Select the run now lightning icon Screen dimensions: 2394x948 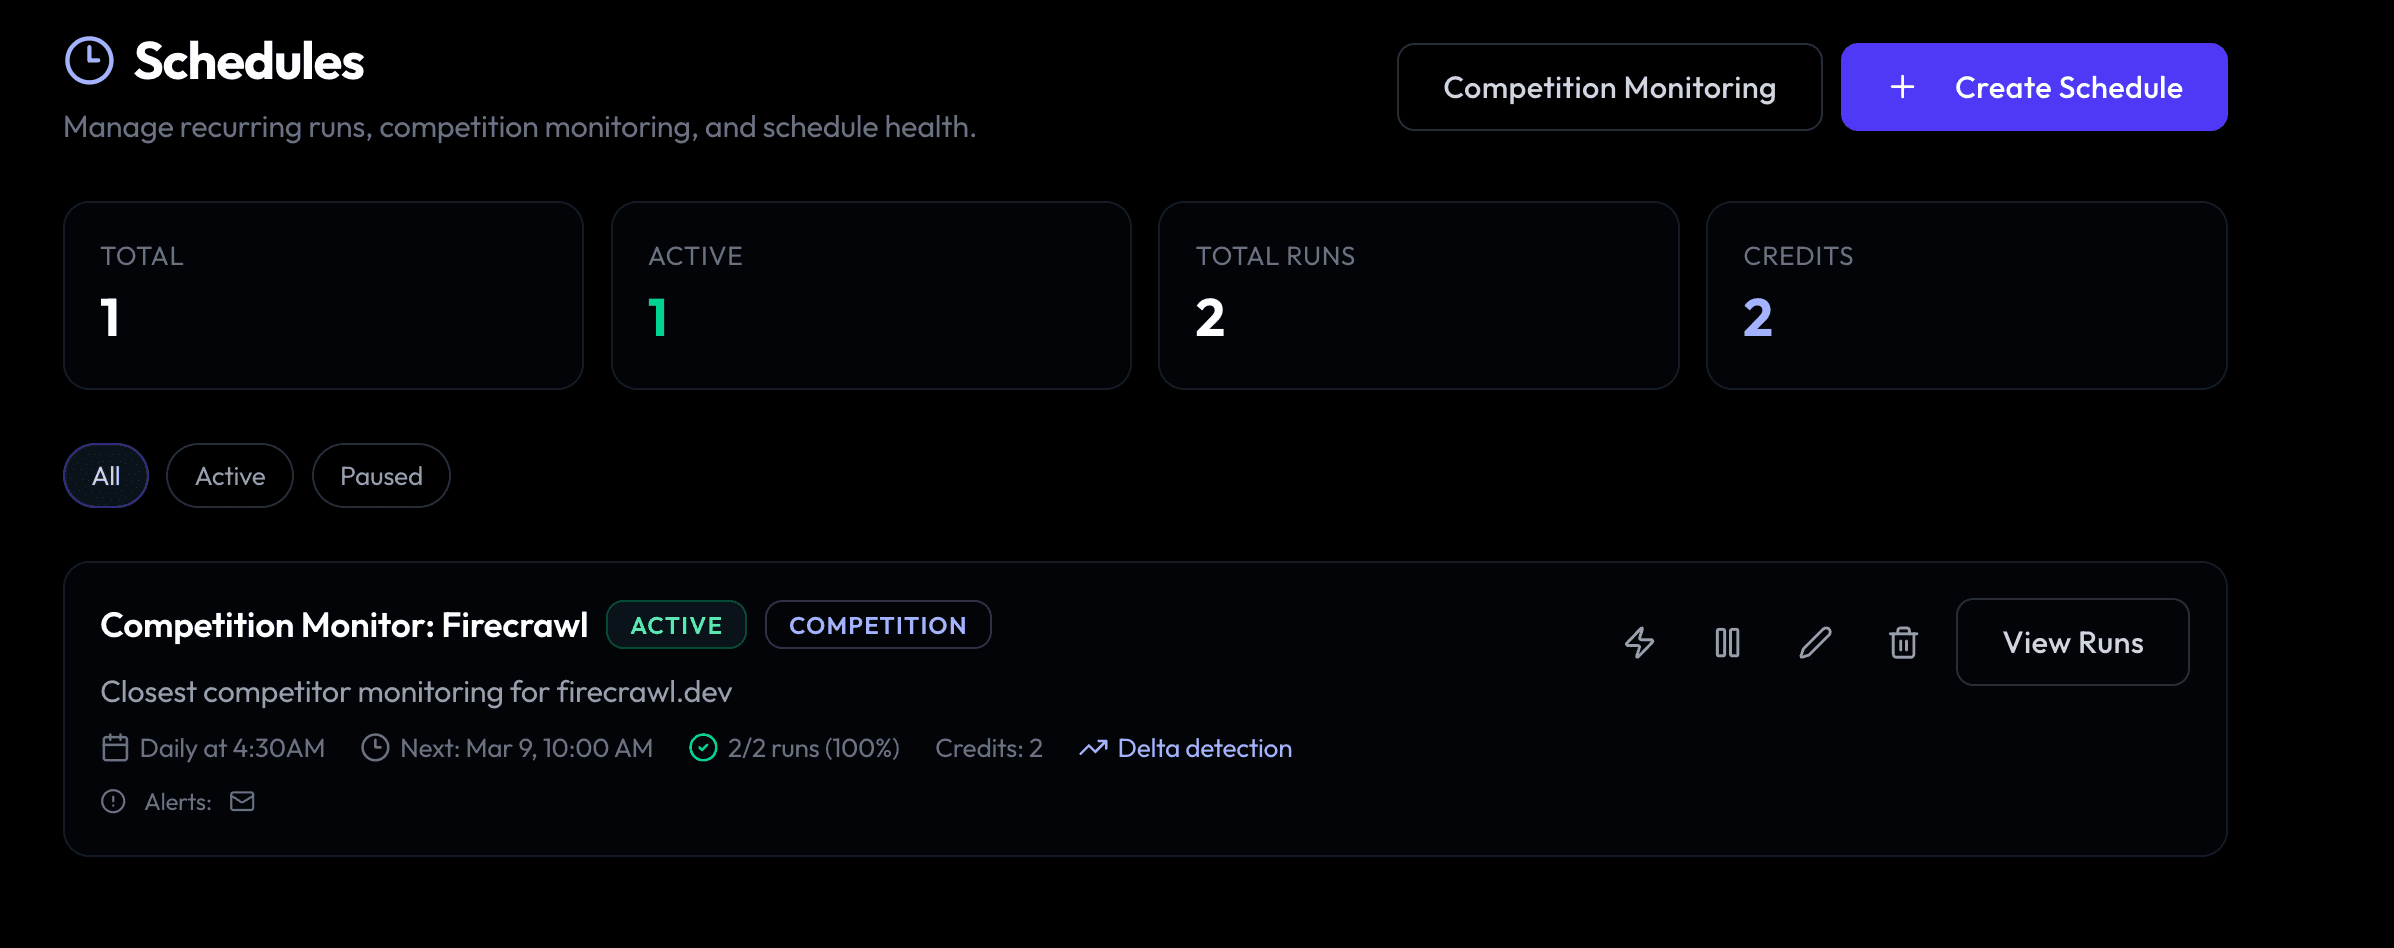1639,643
